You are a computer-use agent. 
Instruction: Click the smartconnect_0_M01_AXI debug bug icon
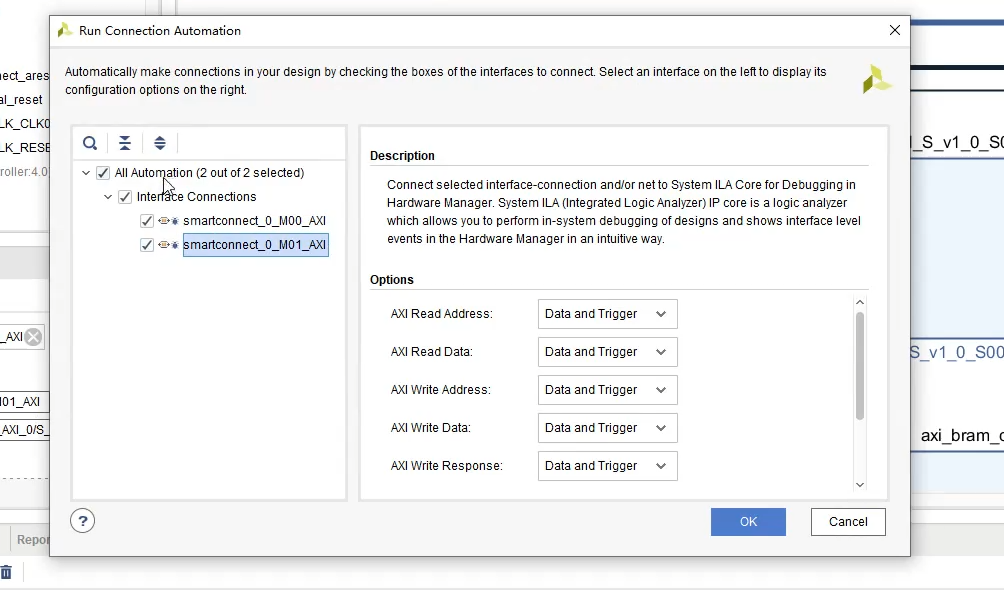pos(175,245)
